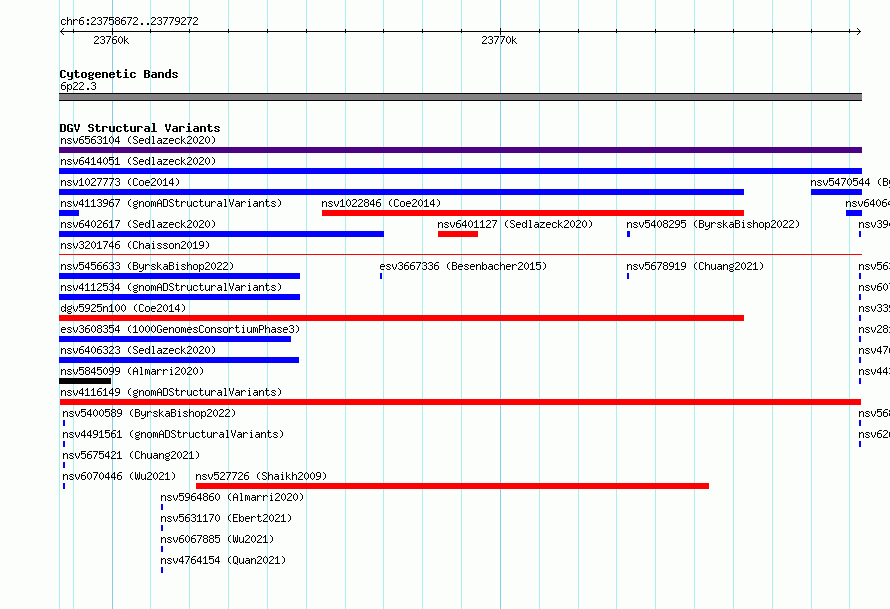Image resolution: width=890 pixels, height=609 pixels.
Task: Click the DGV Structural Variants track title
Action: pos(140,128)
